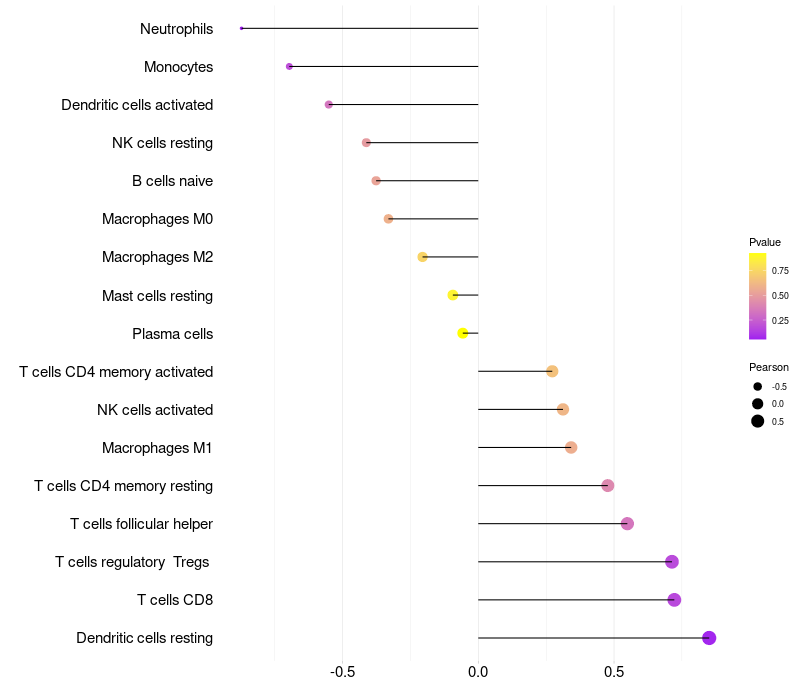This screenshot has height=700, width=800.
Task: Click the Pearson -0.5 legend circle
Action: (758, 387)
